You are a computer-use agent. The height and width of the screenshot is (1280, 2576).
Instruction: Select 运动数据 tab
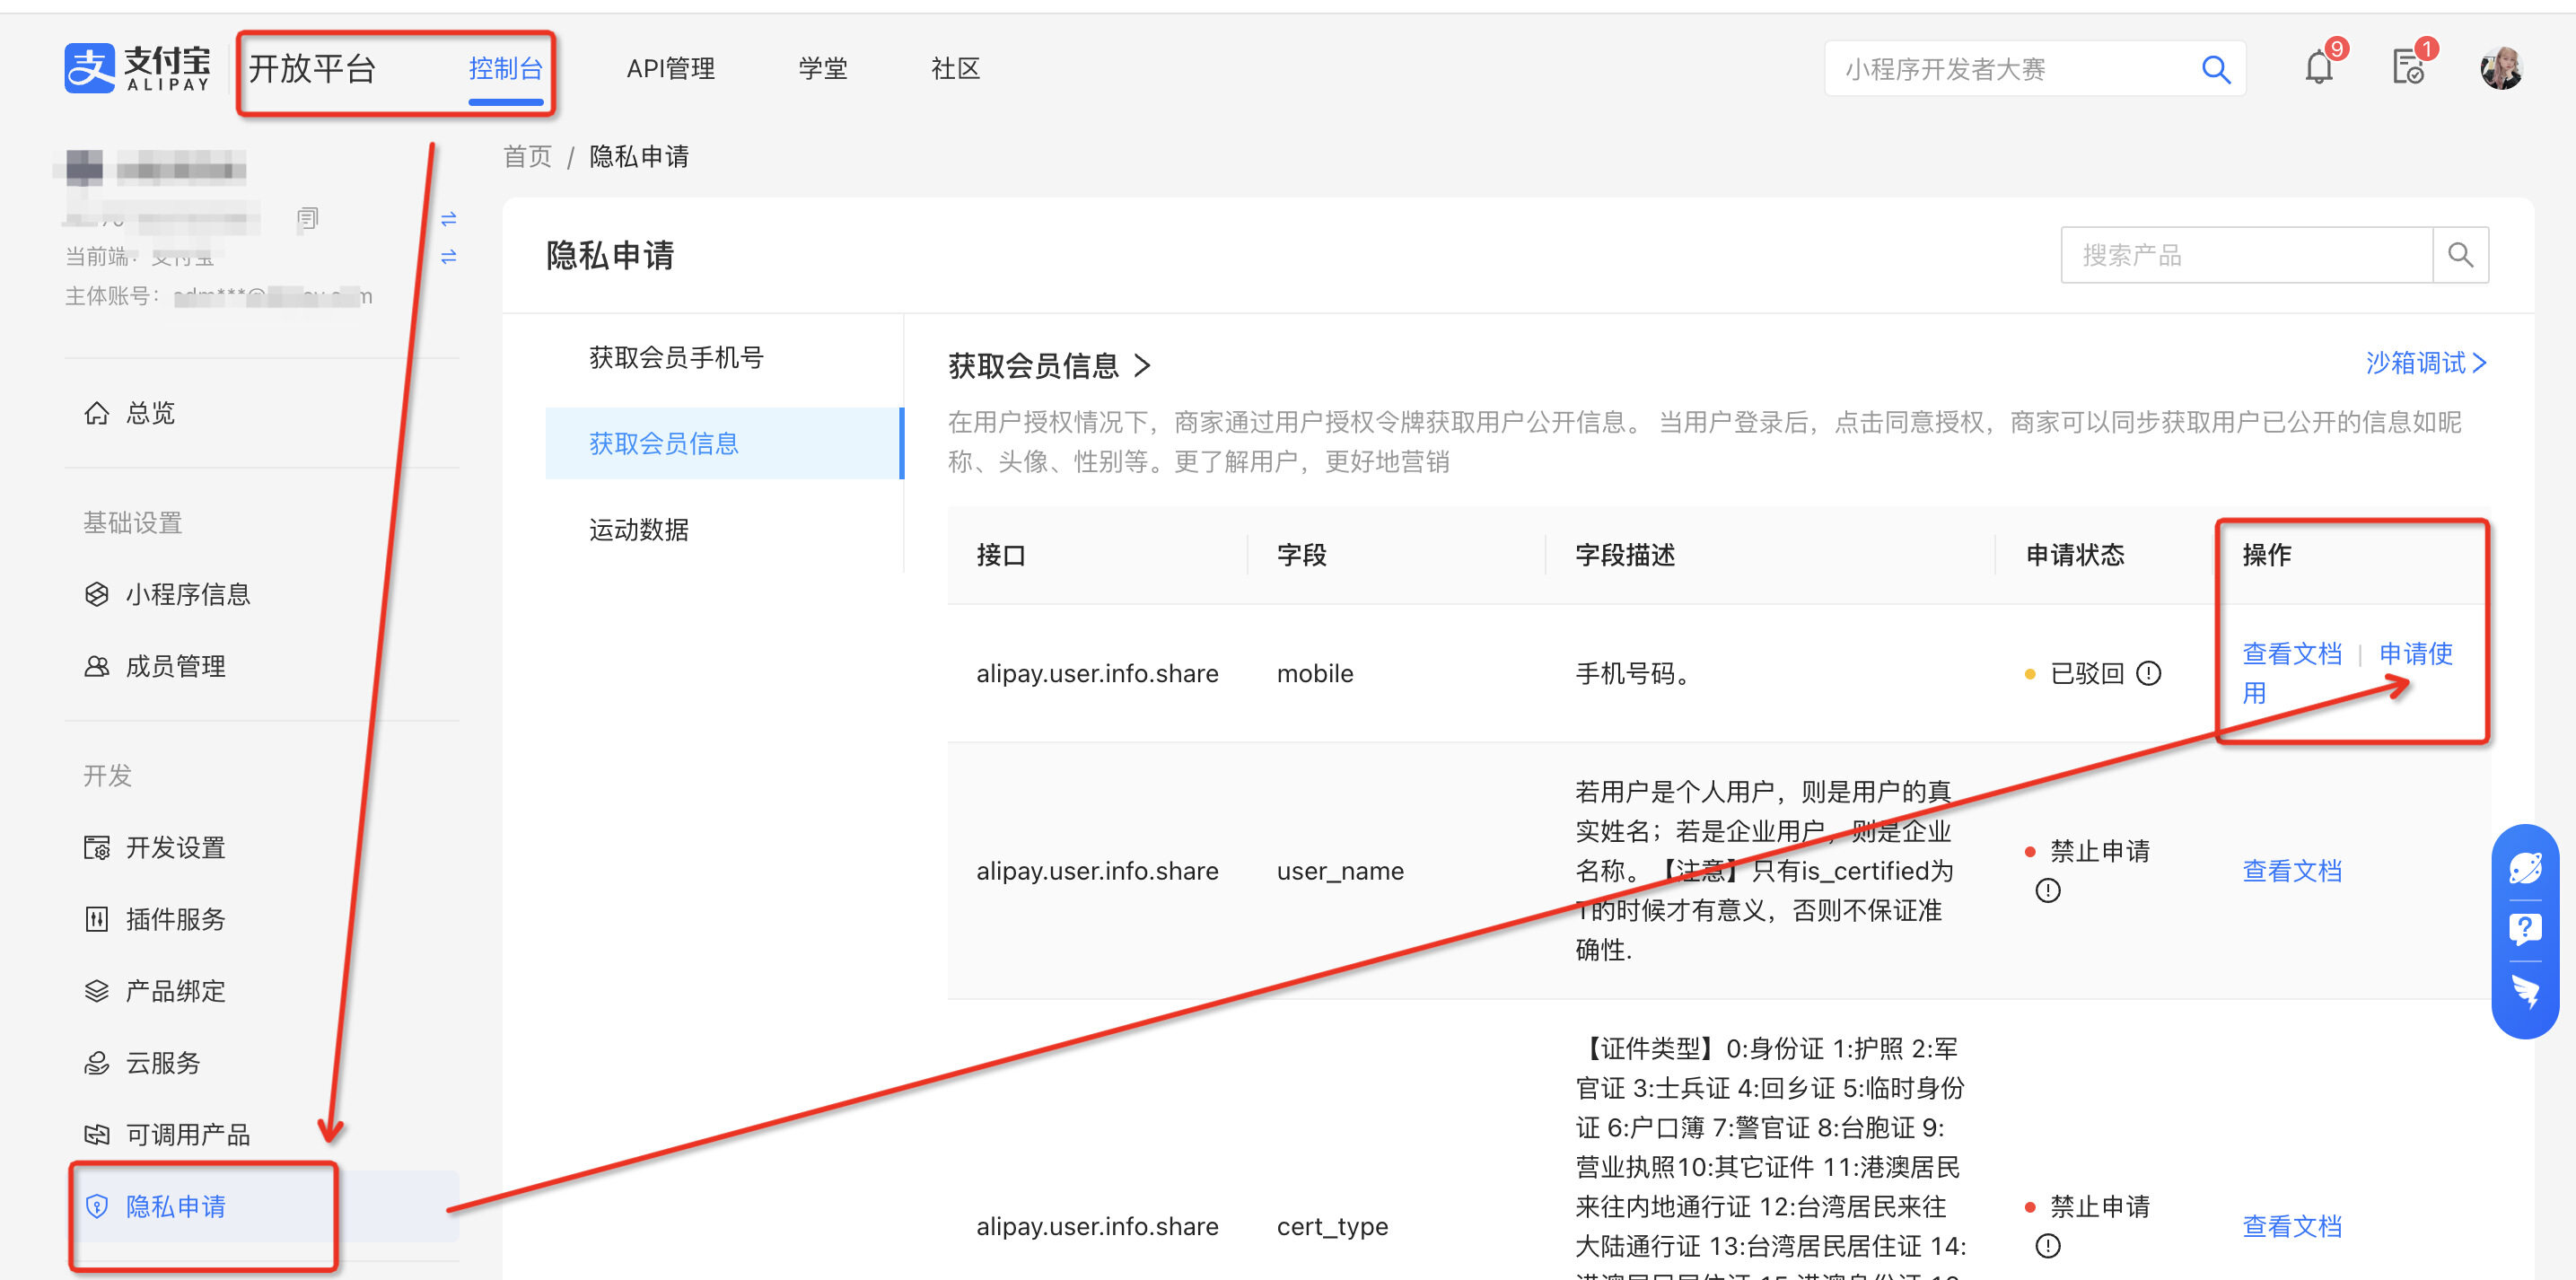pos(638,530)
